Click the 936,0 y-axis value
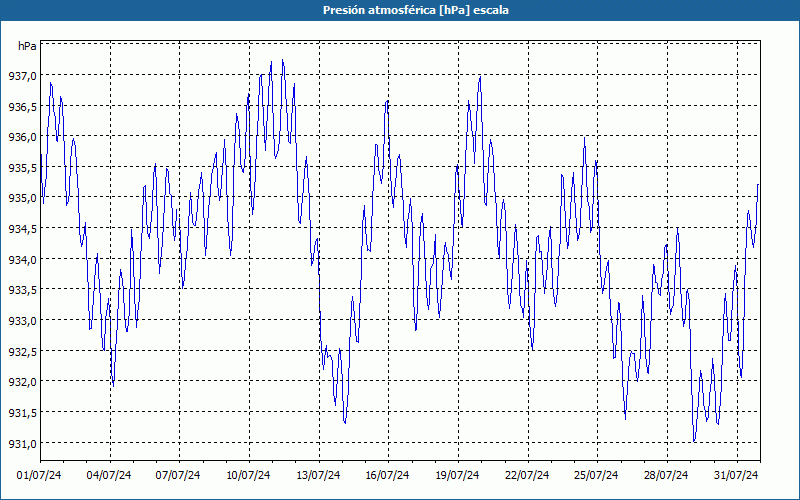 tap(22, 137)
